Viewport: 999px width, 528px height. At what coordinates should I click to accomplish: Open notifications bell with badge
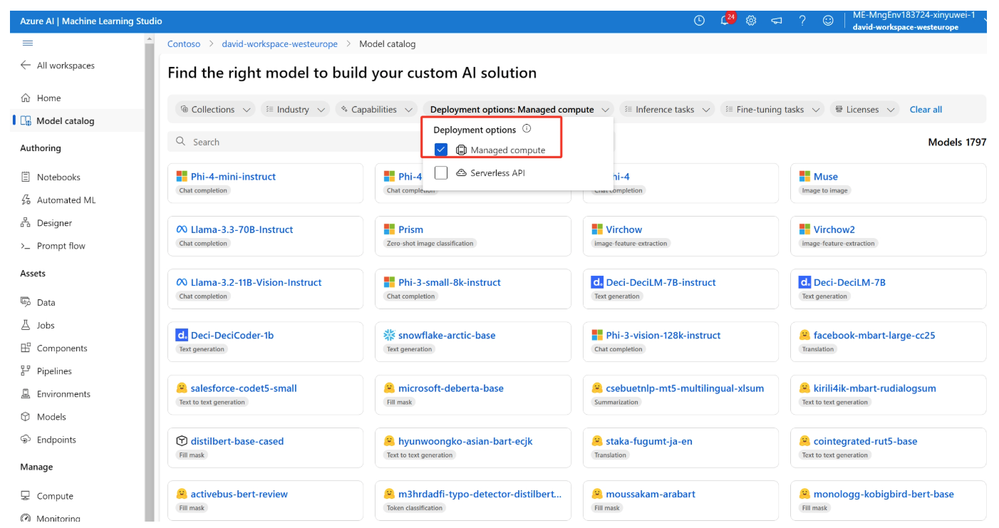pos(726,20)
